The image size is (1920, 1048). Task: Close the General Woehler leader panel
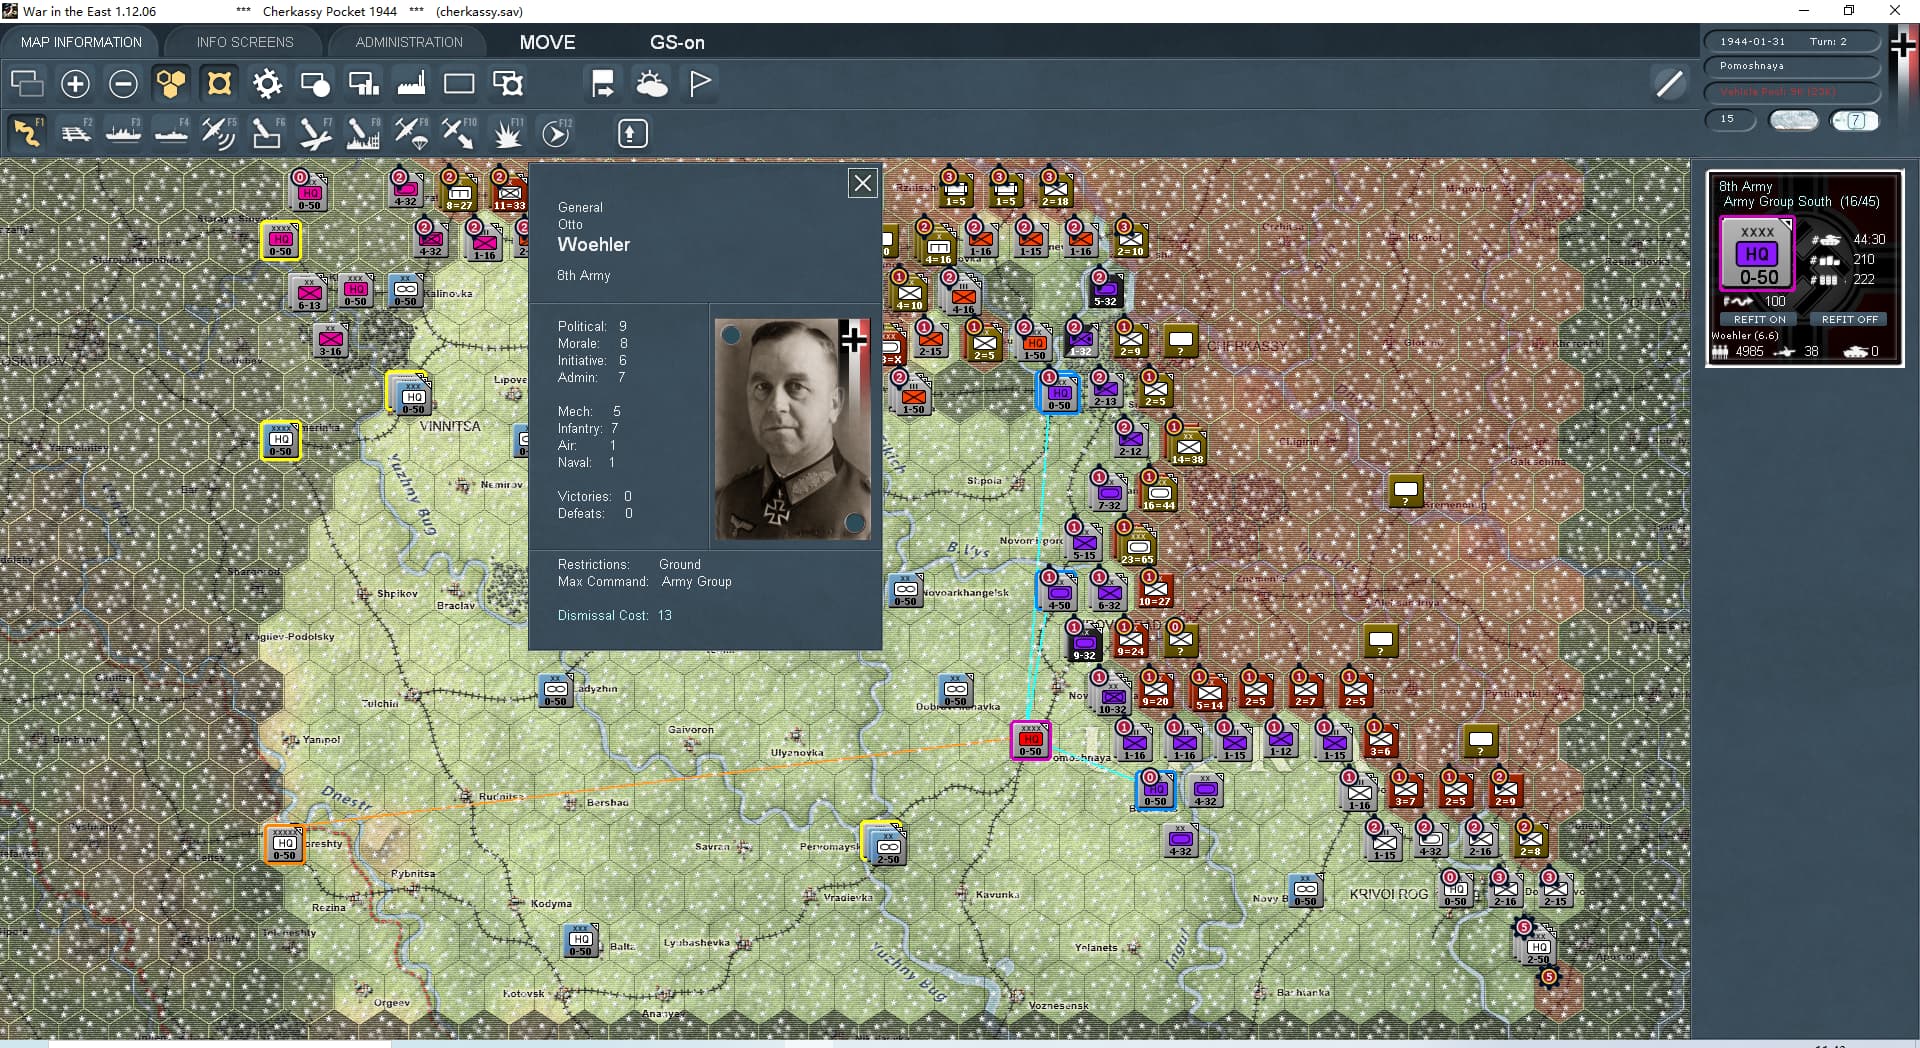coord(862,183)
